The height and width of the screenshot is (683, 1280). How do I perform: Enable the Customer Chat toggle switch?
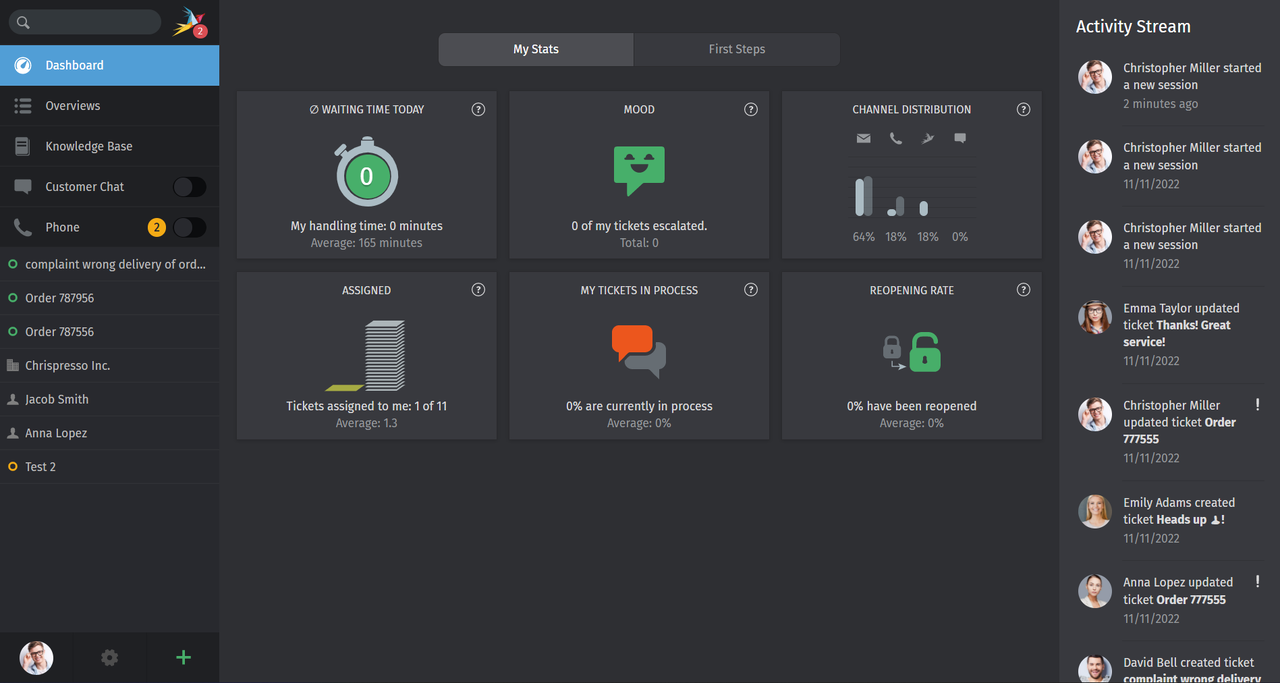coord(190,186)
